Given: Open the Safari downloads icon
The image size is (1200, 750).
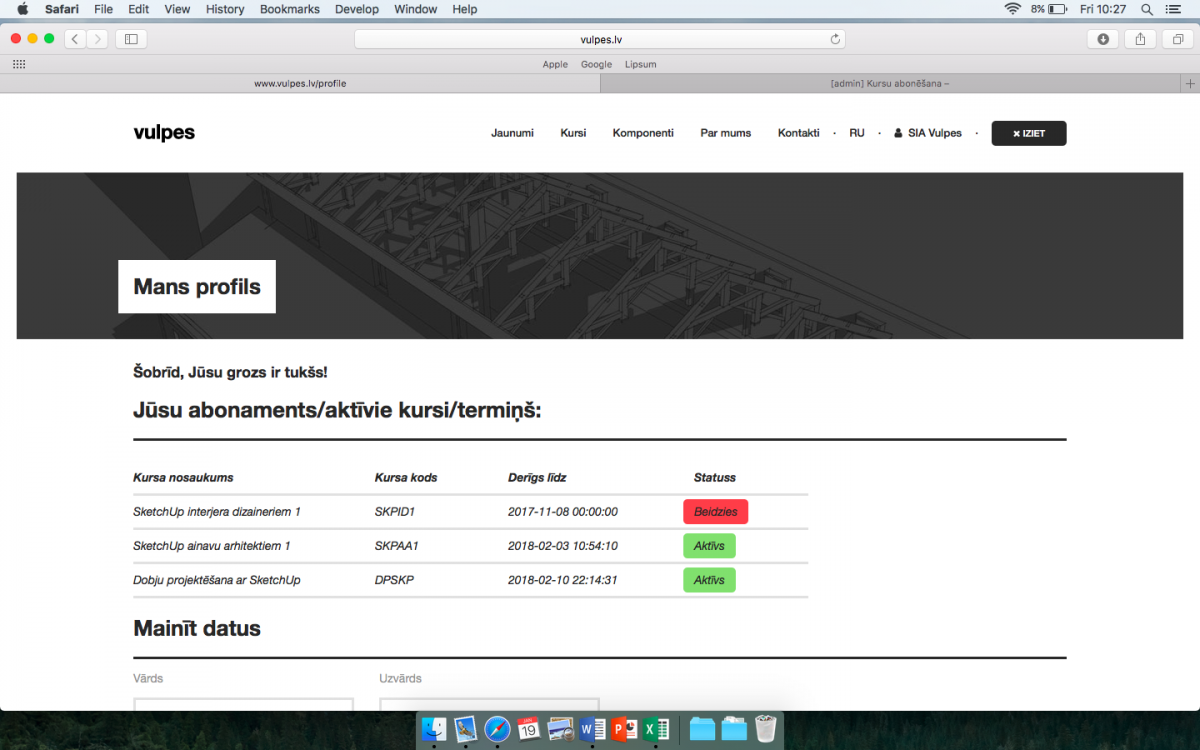Looking at the screenshot, I should [1103, 39].
